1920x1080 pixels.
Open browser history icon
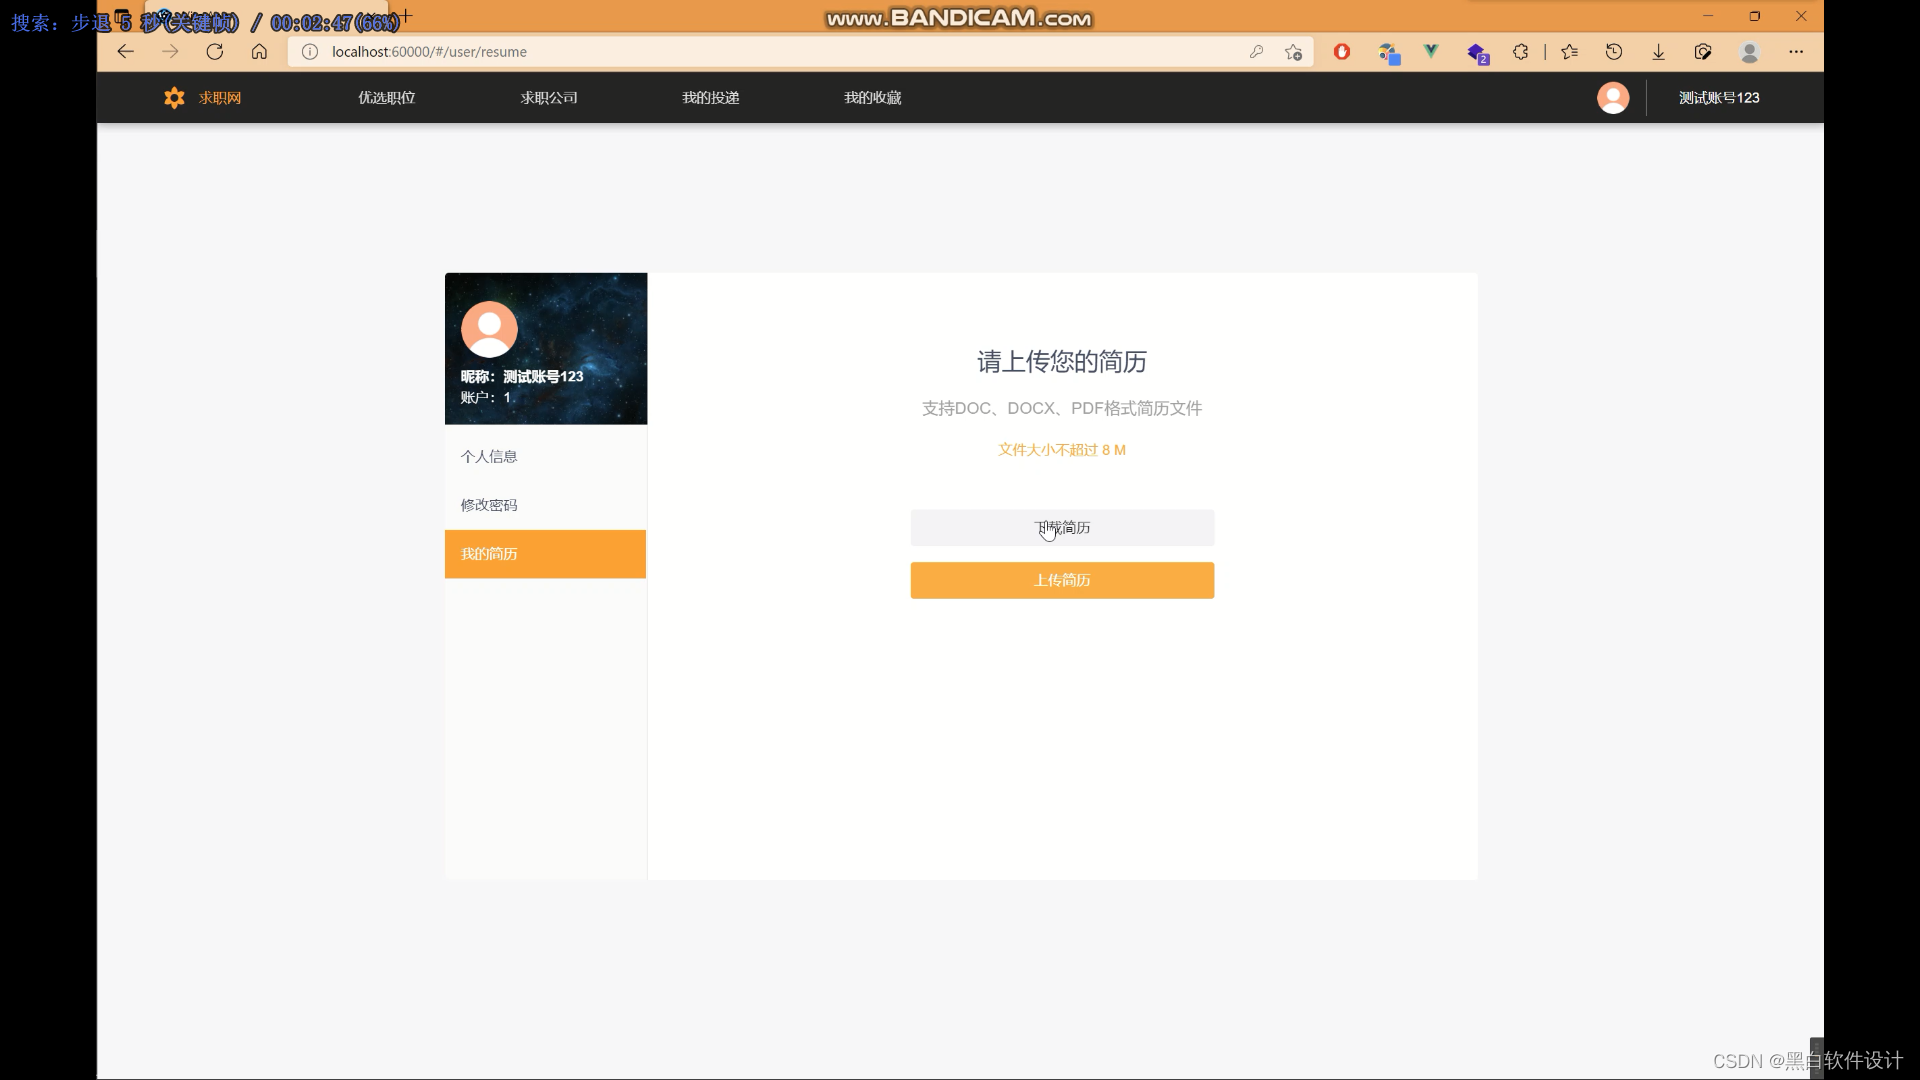click(x=1614, y=52)
